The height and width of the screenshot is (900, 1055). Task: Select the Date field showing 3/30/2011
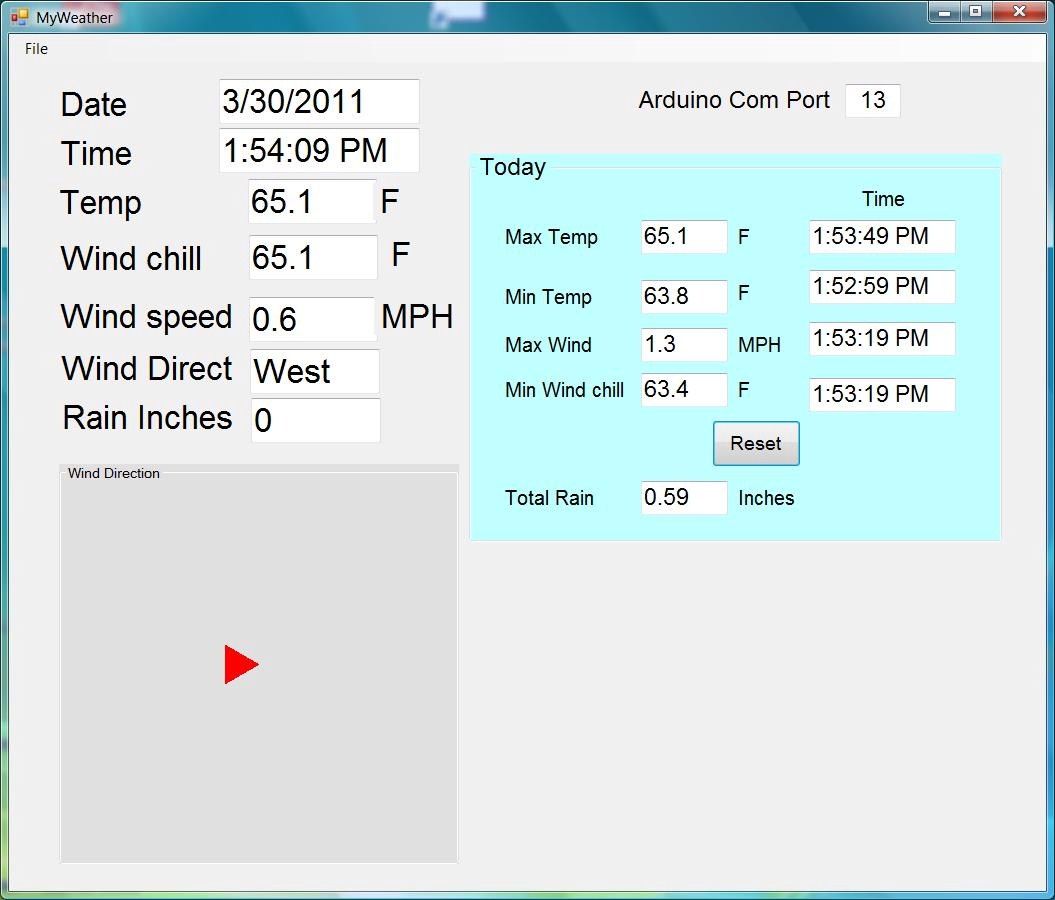tap(318, 100)
